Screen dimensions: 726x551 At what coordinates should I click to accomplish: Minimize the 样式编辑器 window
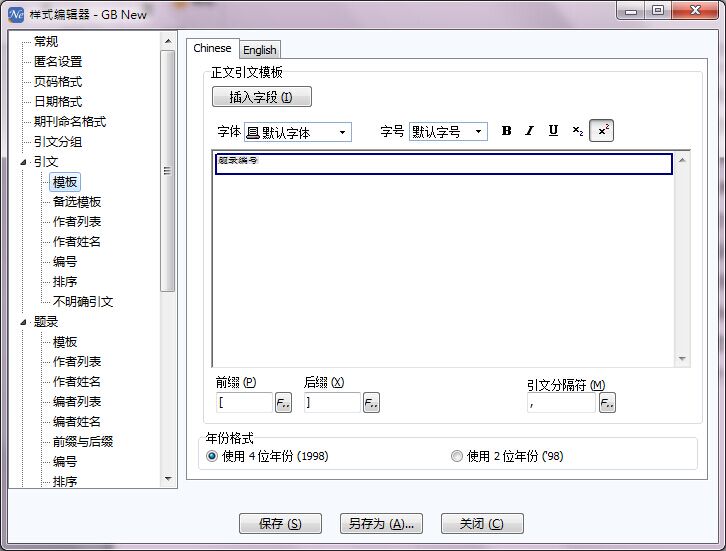(632, 10)
